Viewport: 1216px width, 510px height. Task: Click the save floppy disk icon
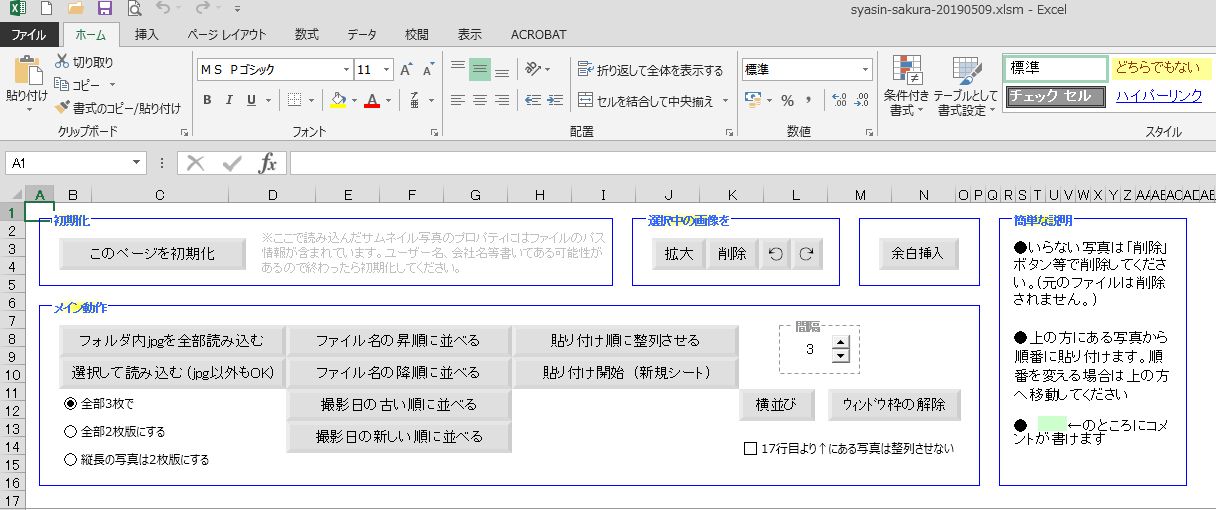(x=104, y=10)
